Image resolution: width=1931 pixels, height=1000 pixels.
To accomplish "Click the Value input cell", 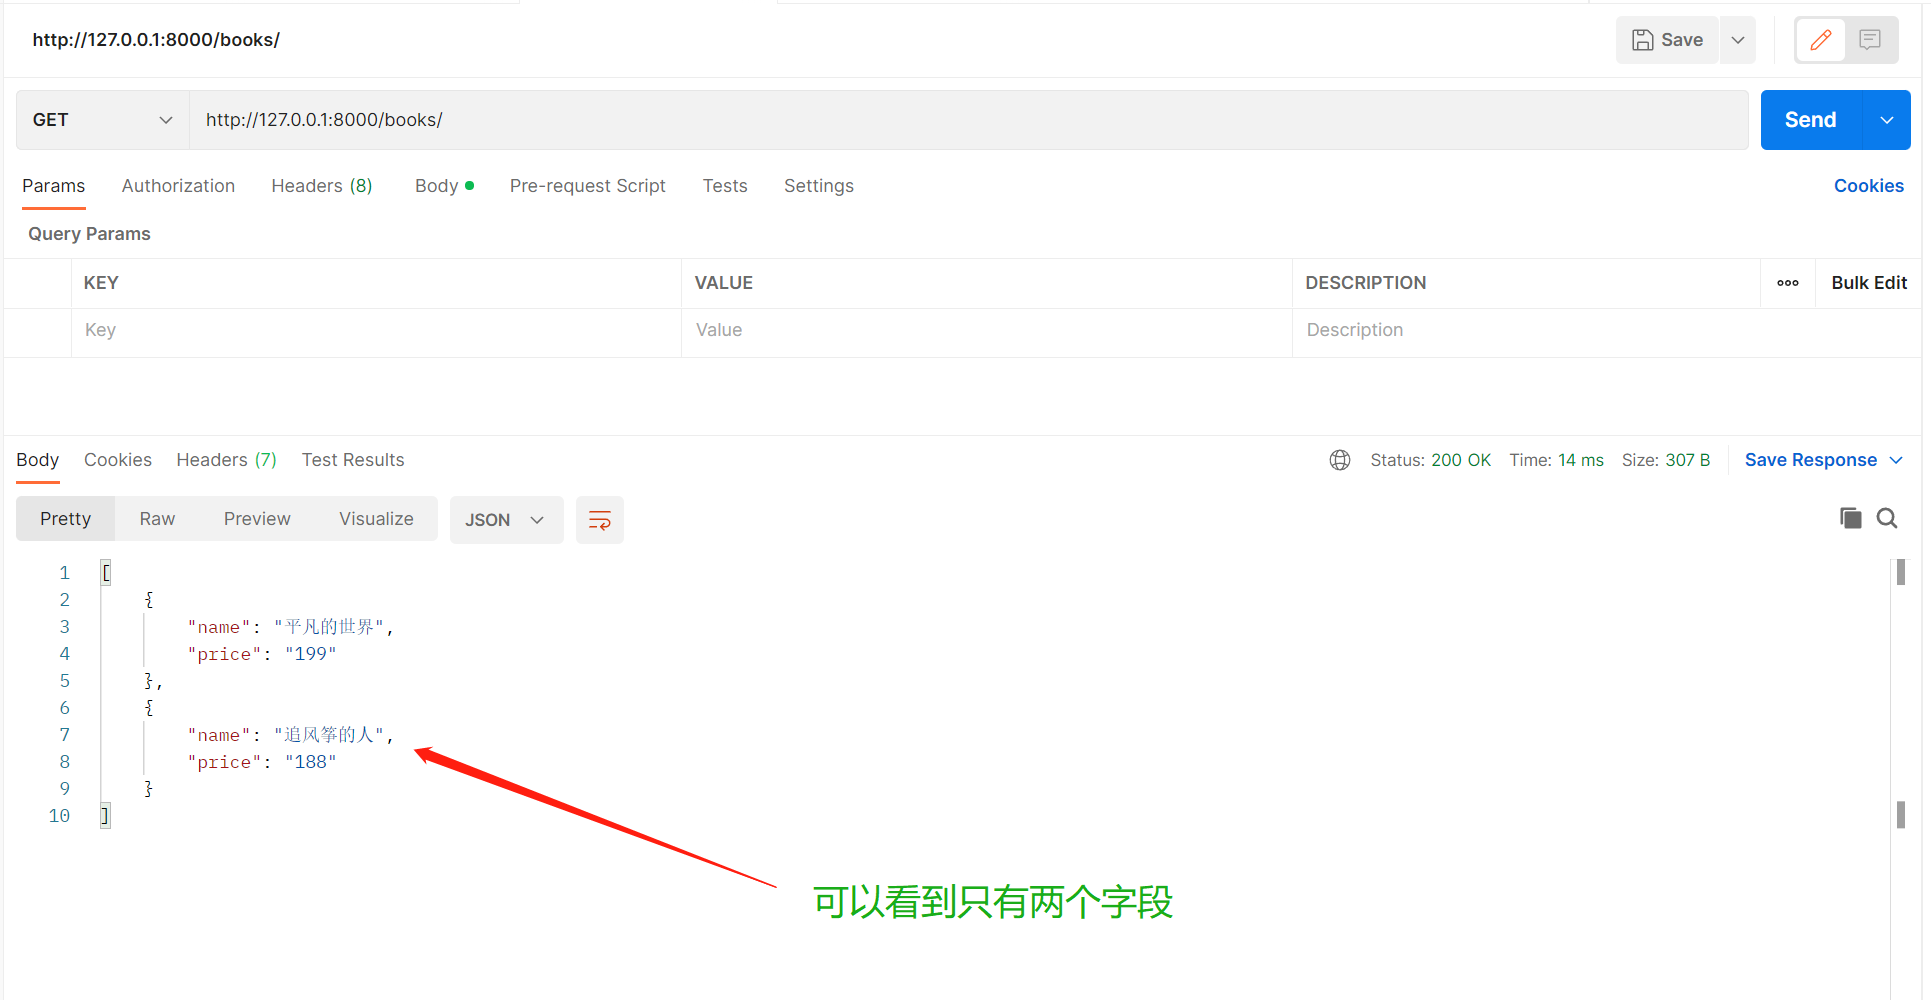I will (986, 331).
